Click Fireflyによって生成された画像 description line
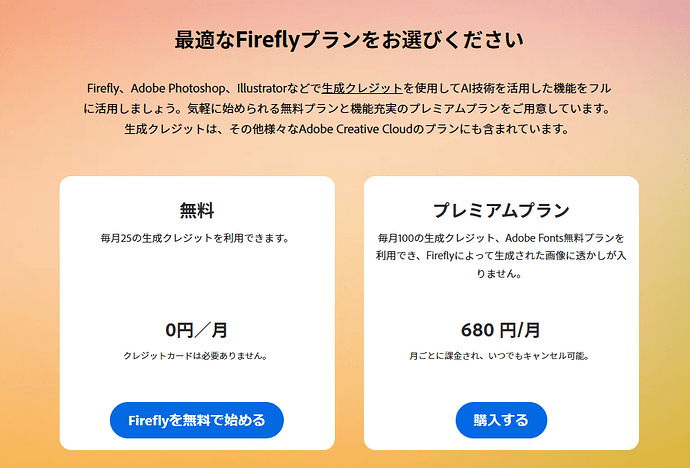The height and width of the screenshot is (468, 690). pos(501,256)
